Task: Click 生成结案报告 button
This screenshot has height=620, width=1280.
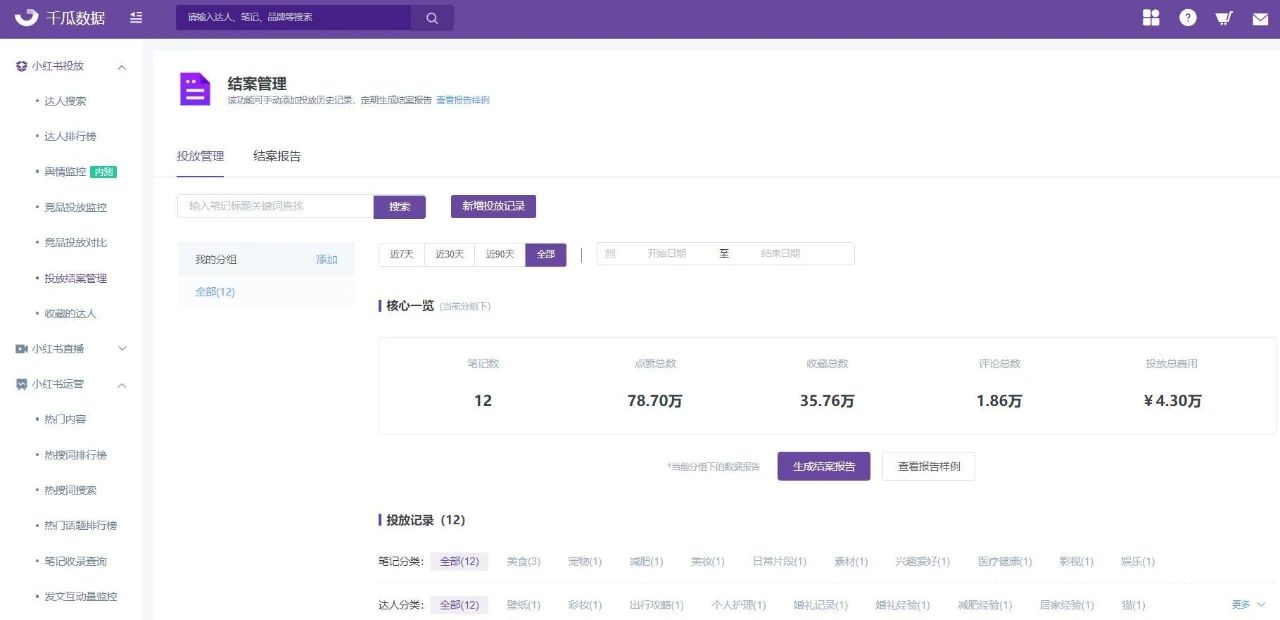Action: 824,467
